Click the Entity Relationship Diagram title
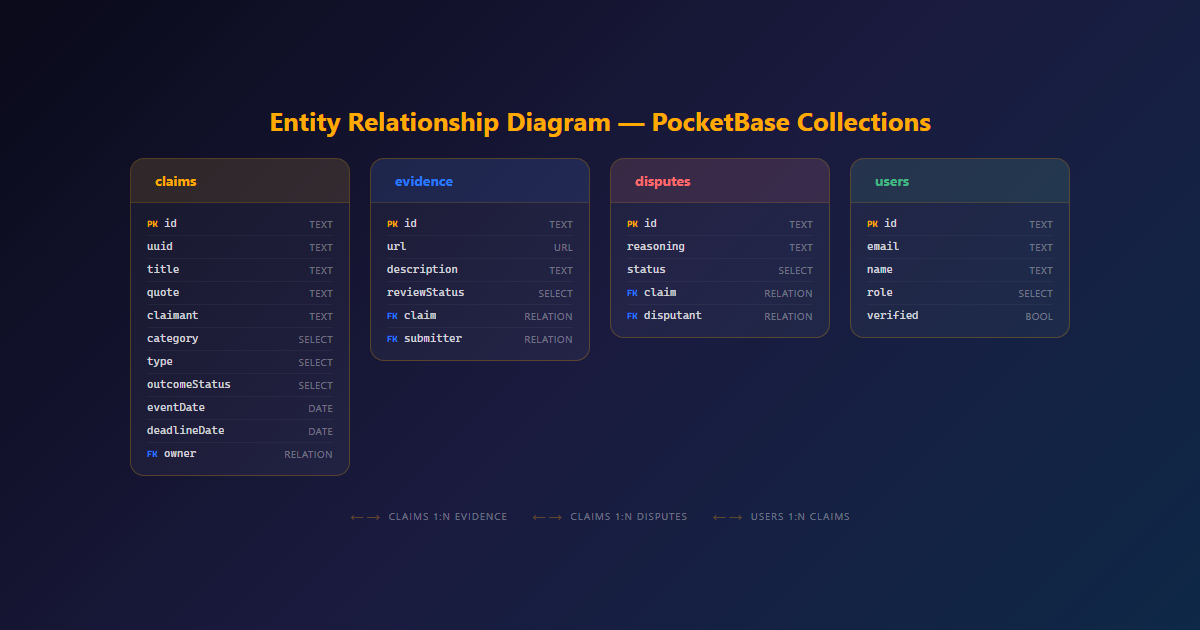 pos(600,123)
